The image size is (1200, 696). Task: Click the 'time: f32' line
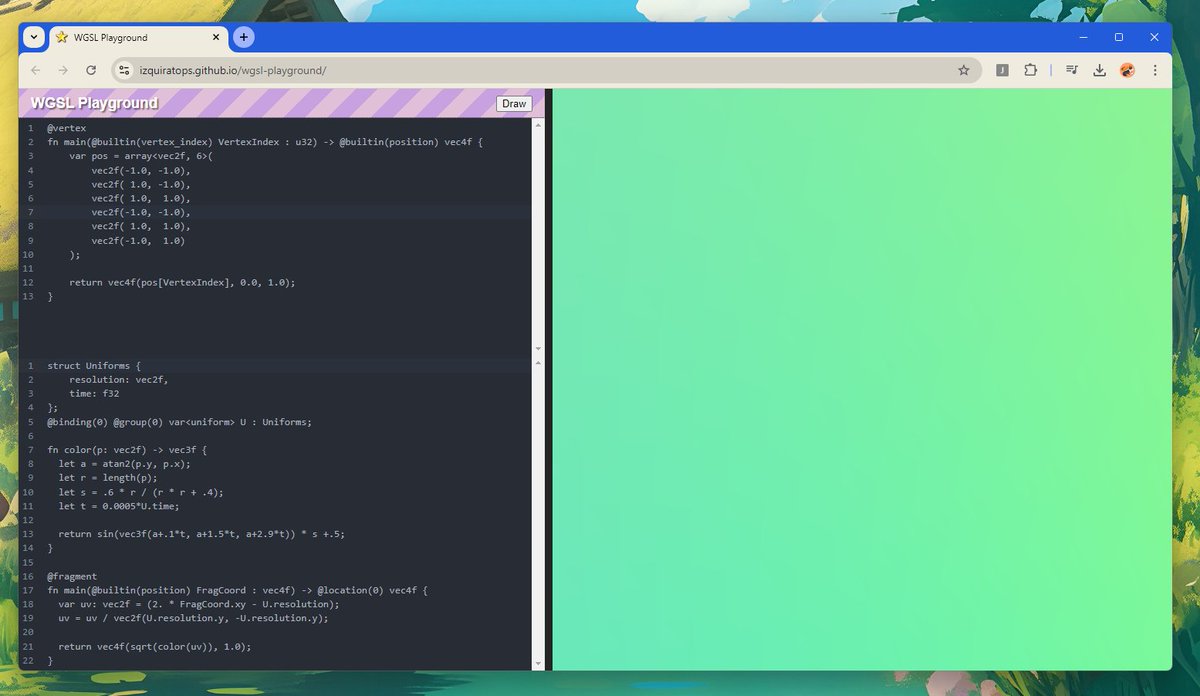pyautogui.click(x=93, y=394)
